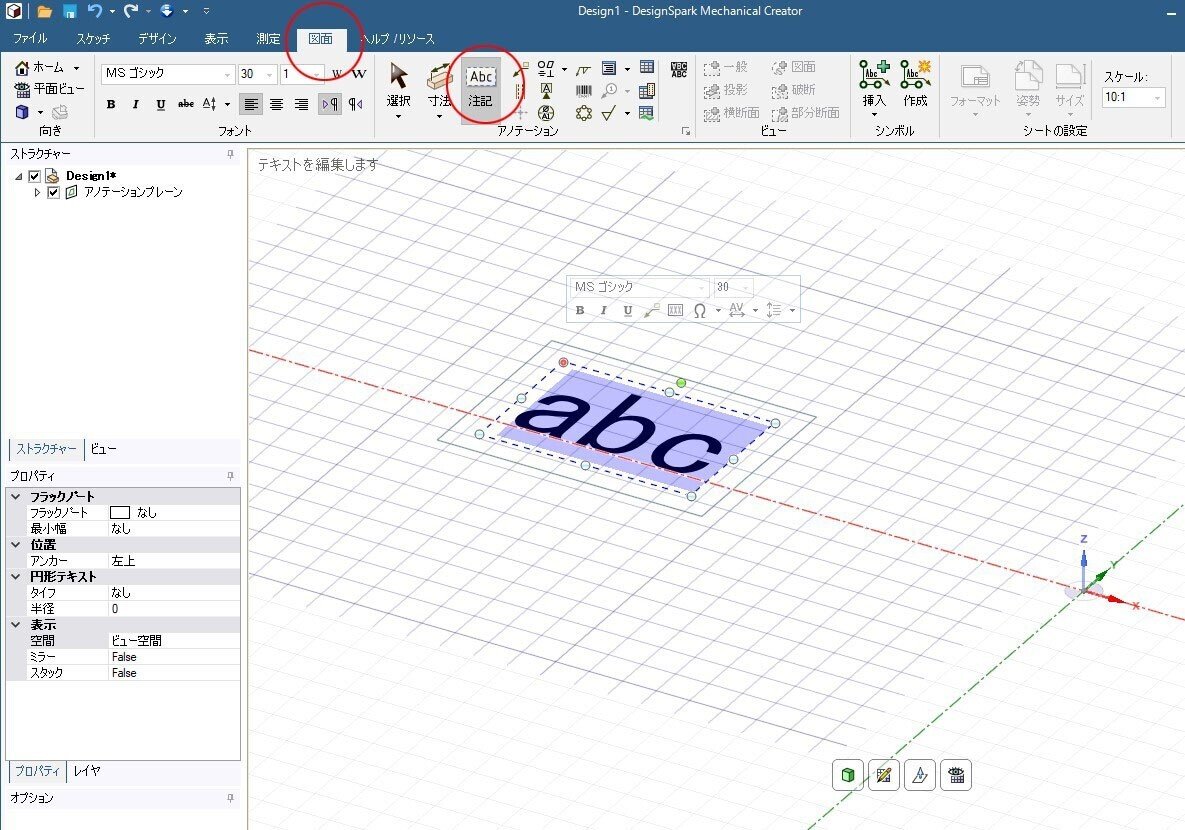This screenshot has height=830, width=1185.
Task: Toggle Italic in the ribbon font group
Action: pos(135,104)
